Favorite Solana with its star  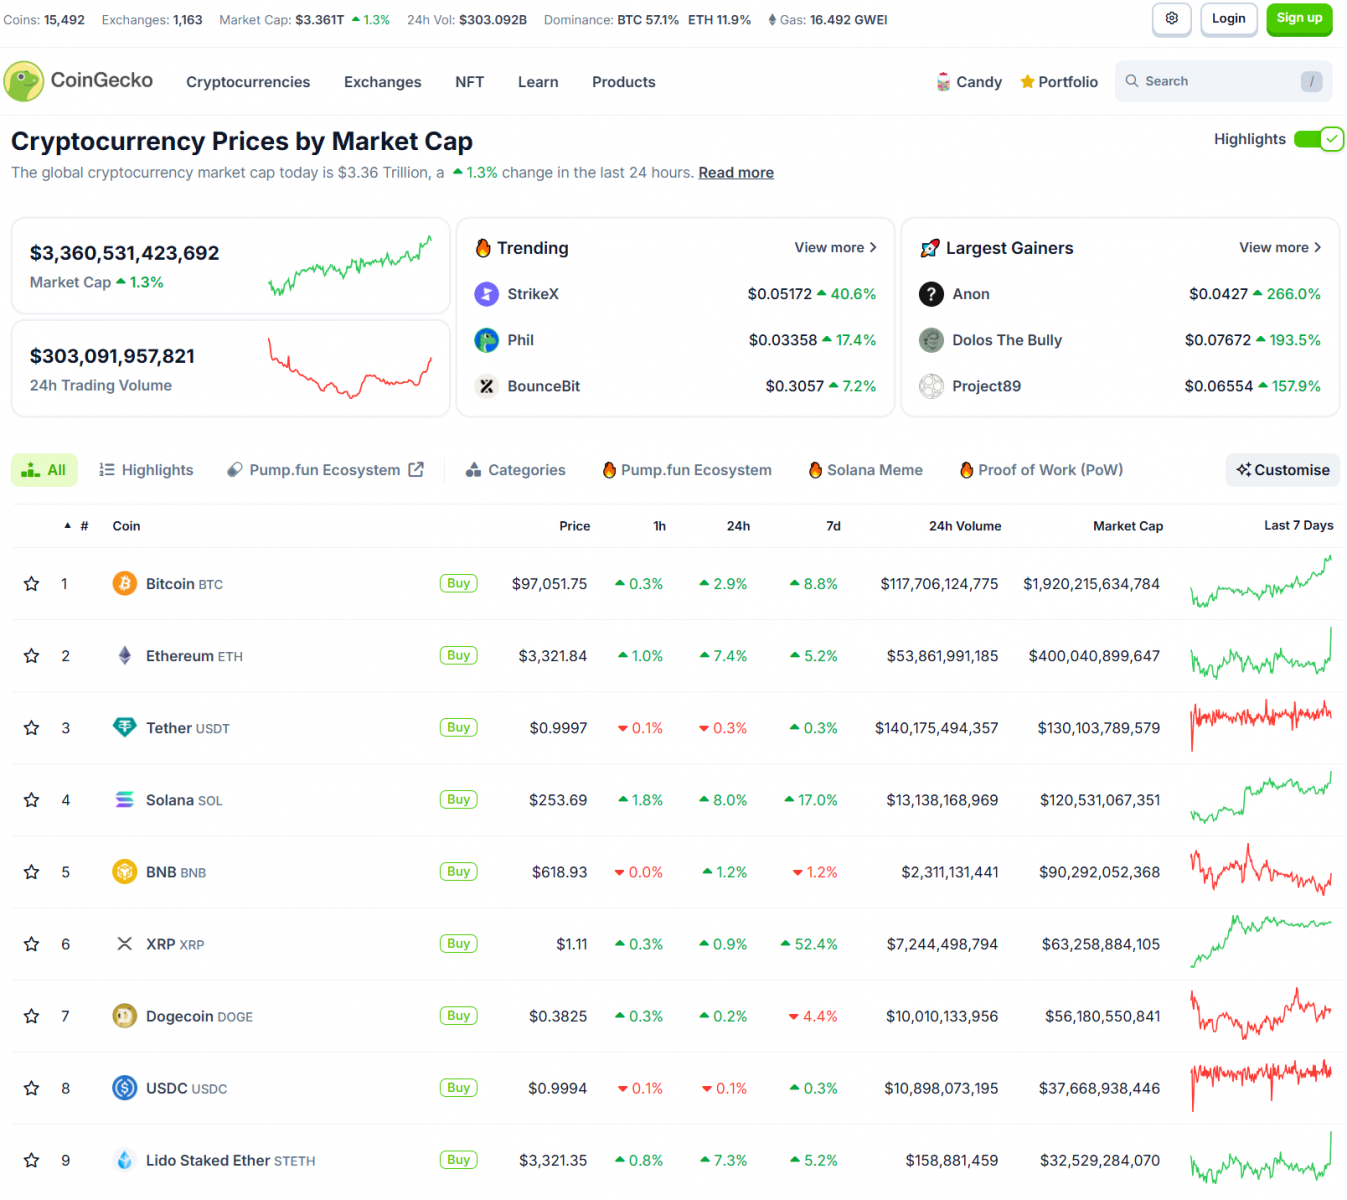[x=32, y=800]
